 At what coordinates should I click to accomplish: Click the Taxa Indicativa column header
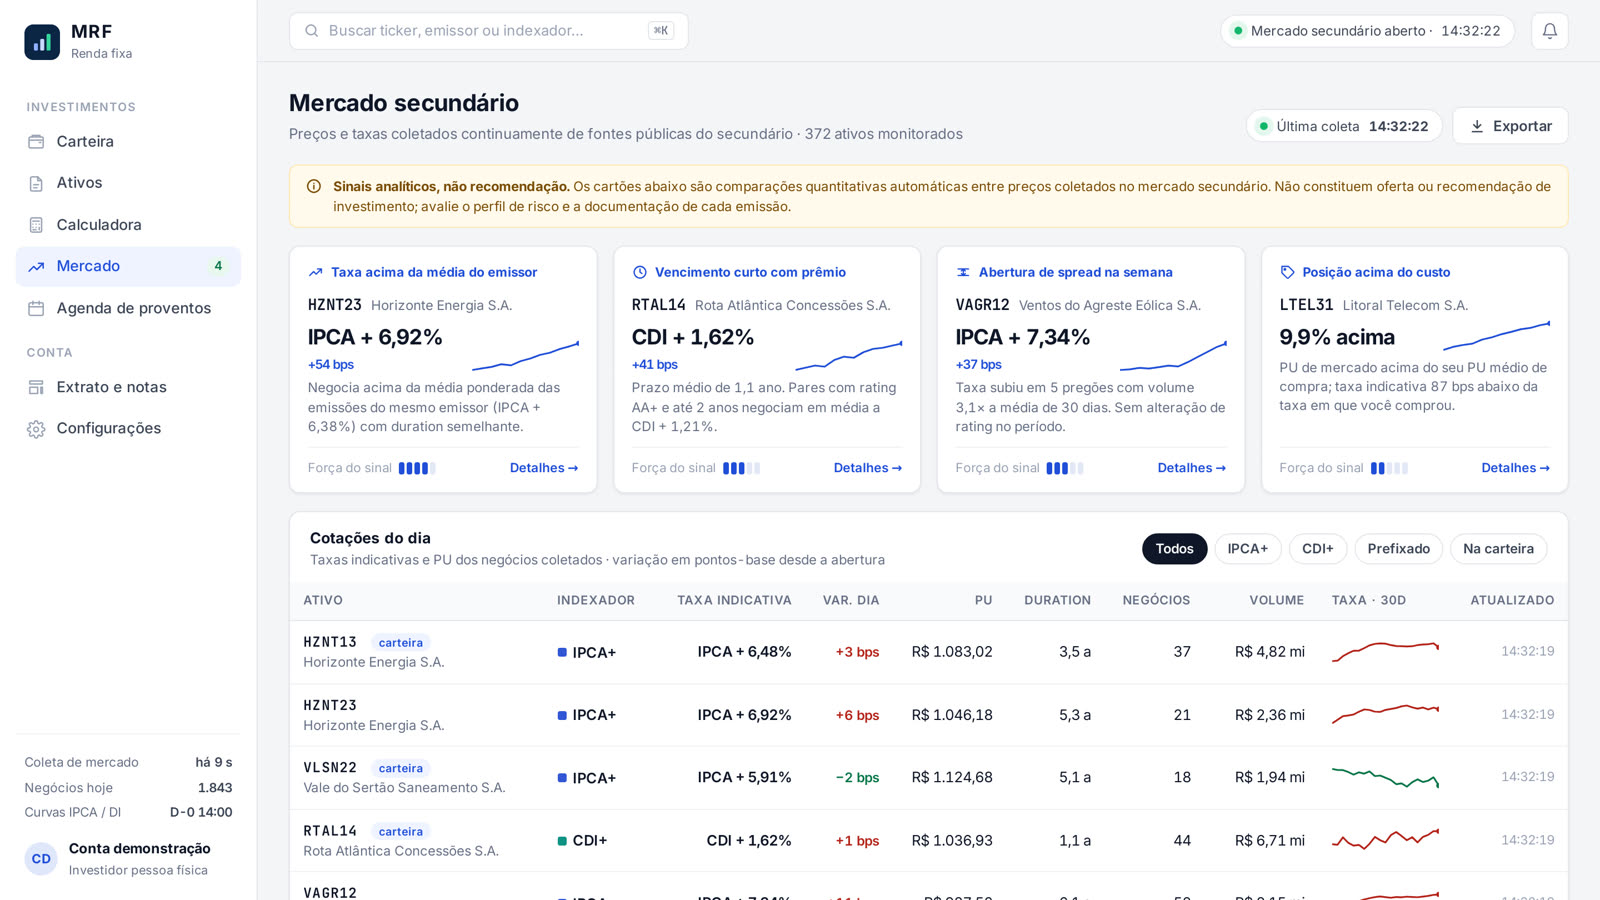(734, 600)
